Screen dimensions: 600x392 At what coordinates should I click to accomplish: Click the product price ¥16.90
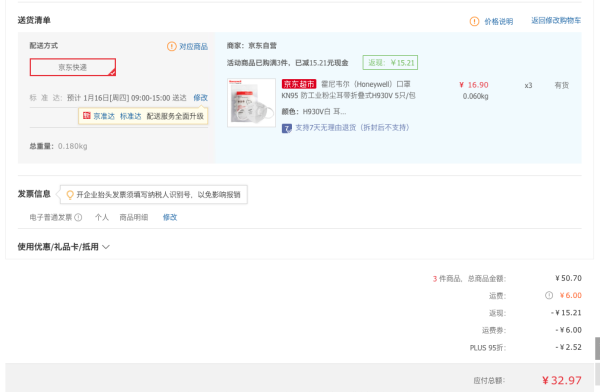coord(474,85)
